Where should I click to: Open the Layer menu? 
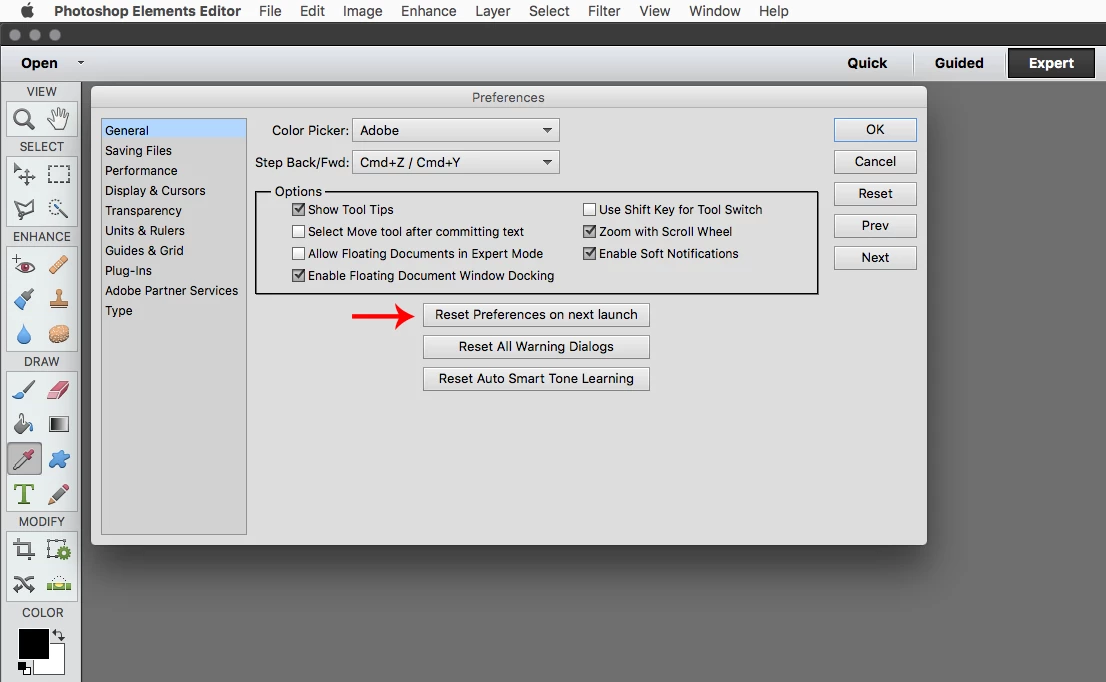492,11
